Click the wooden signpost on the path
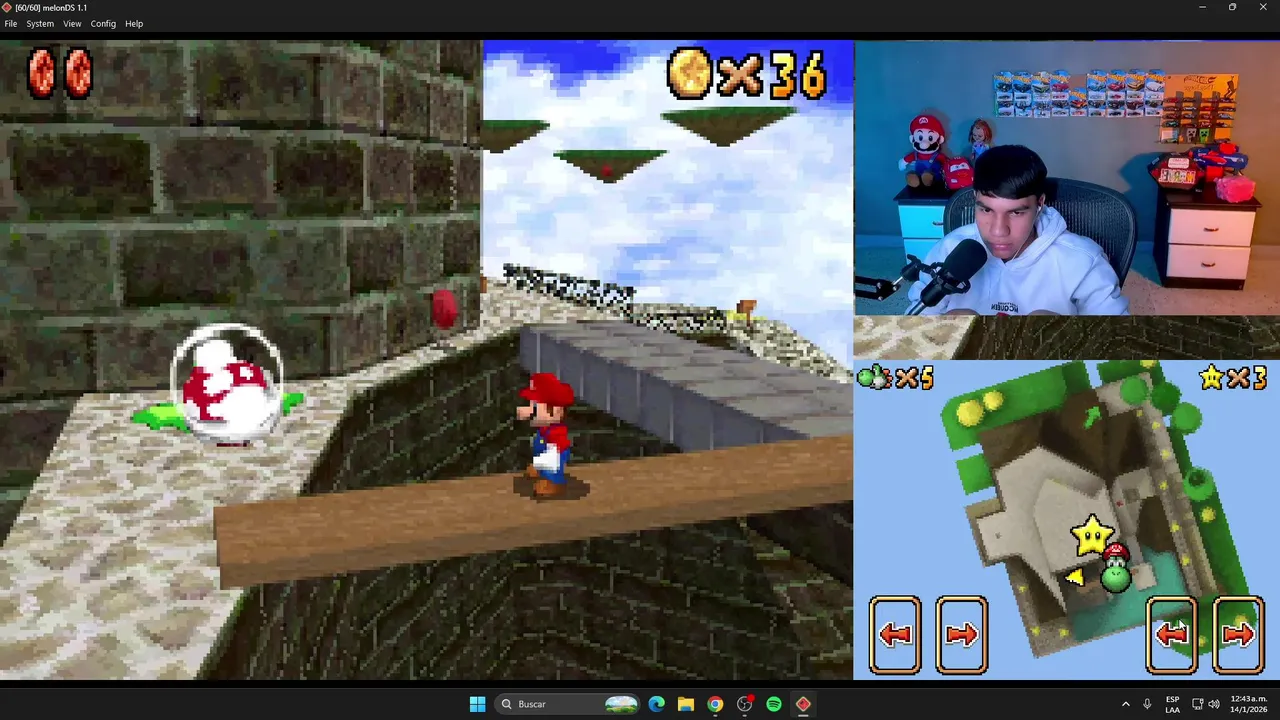The width and height of the screenshot is (1280, 720). coord(746,309)
